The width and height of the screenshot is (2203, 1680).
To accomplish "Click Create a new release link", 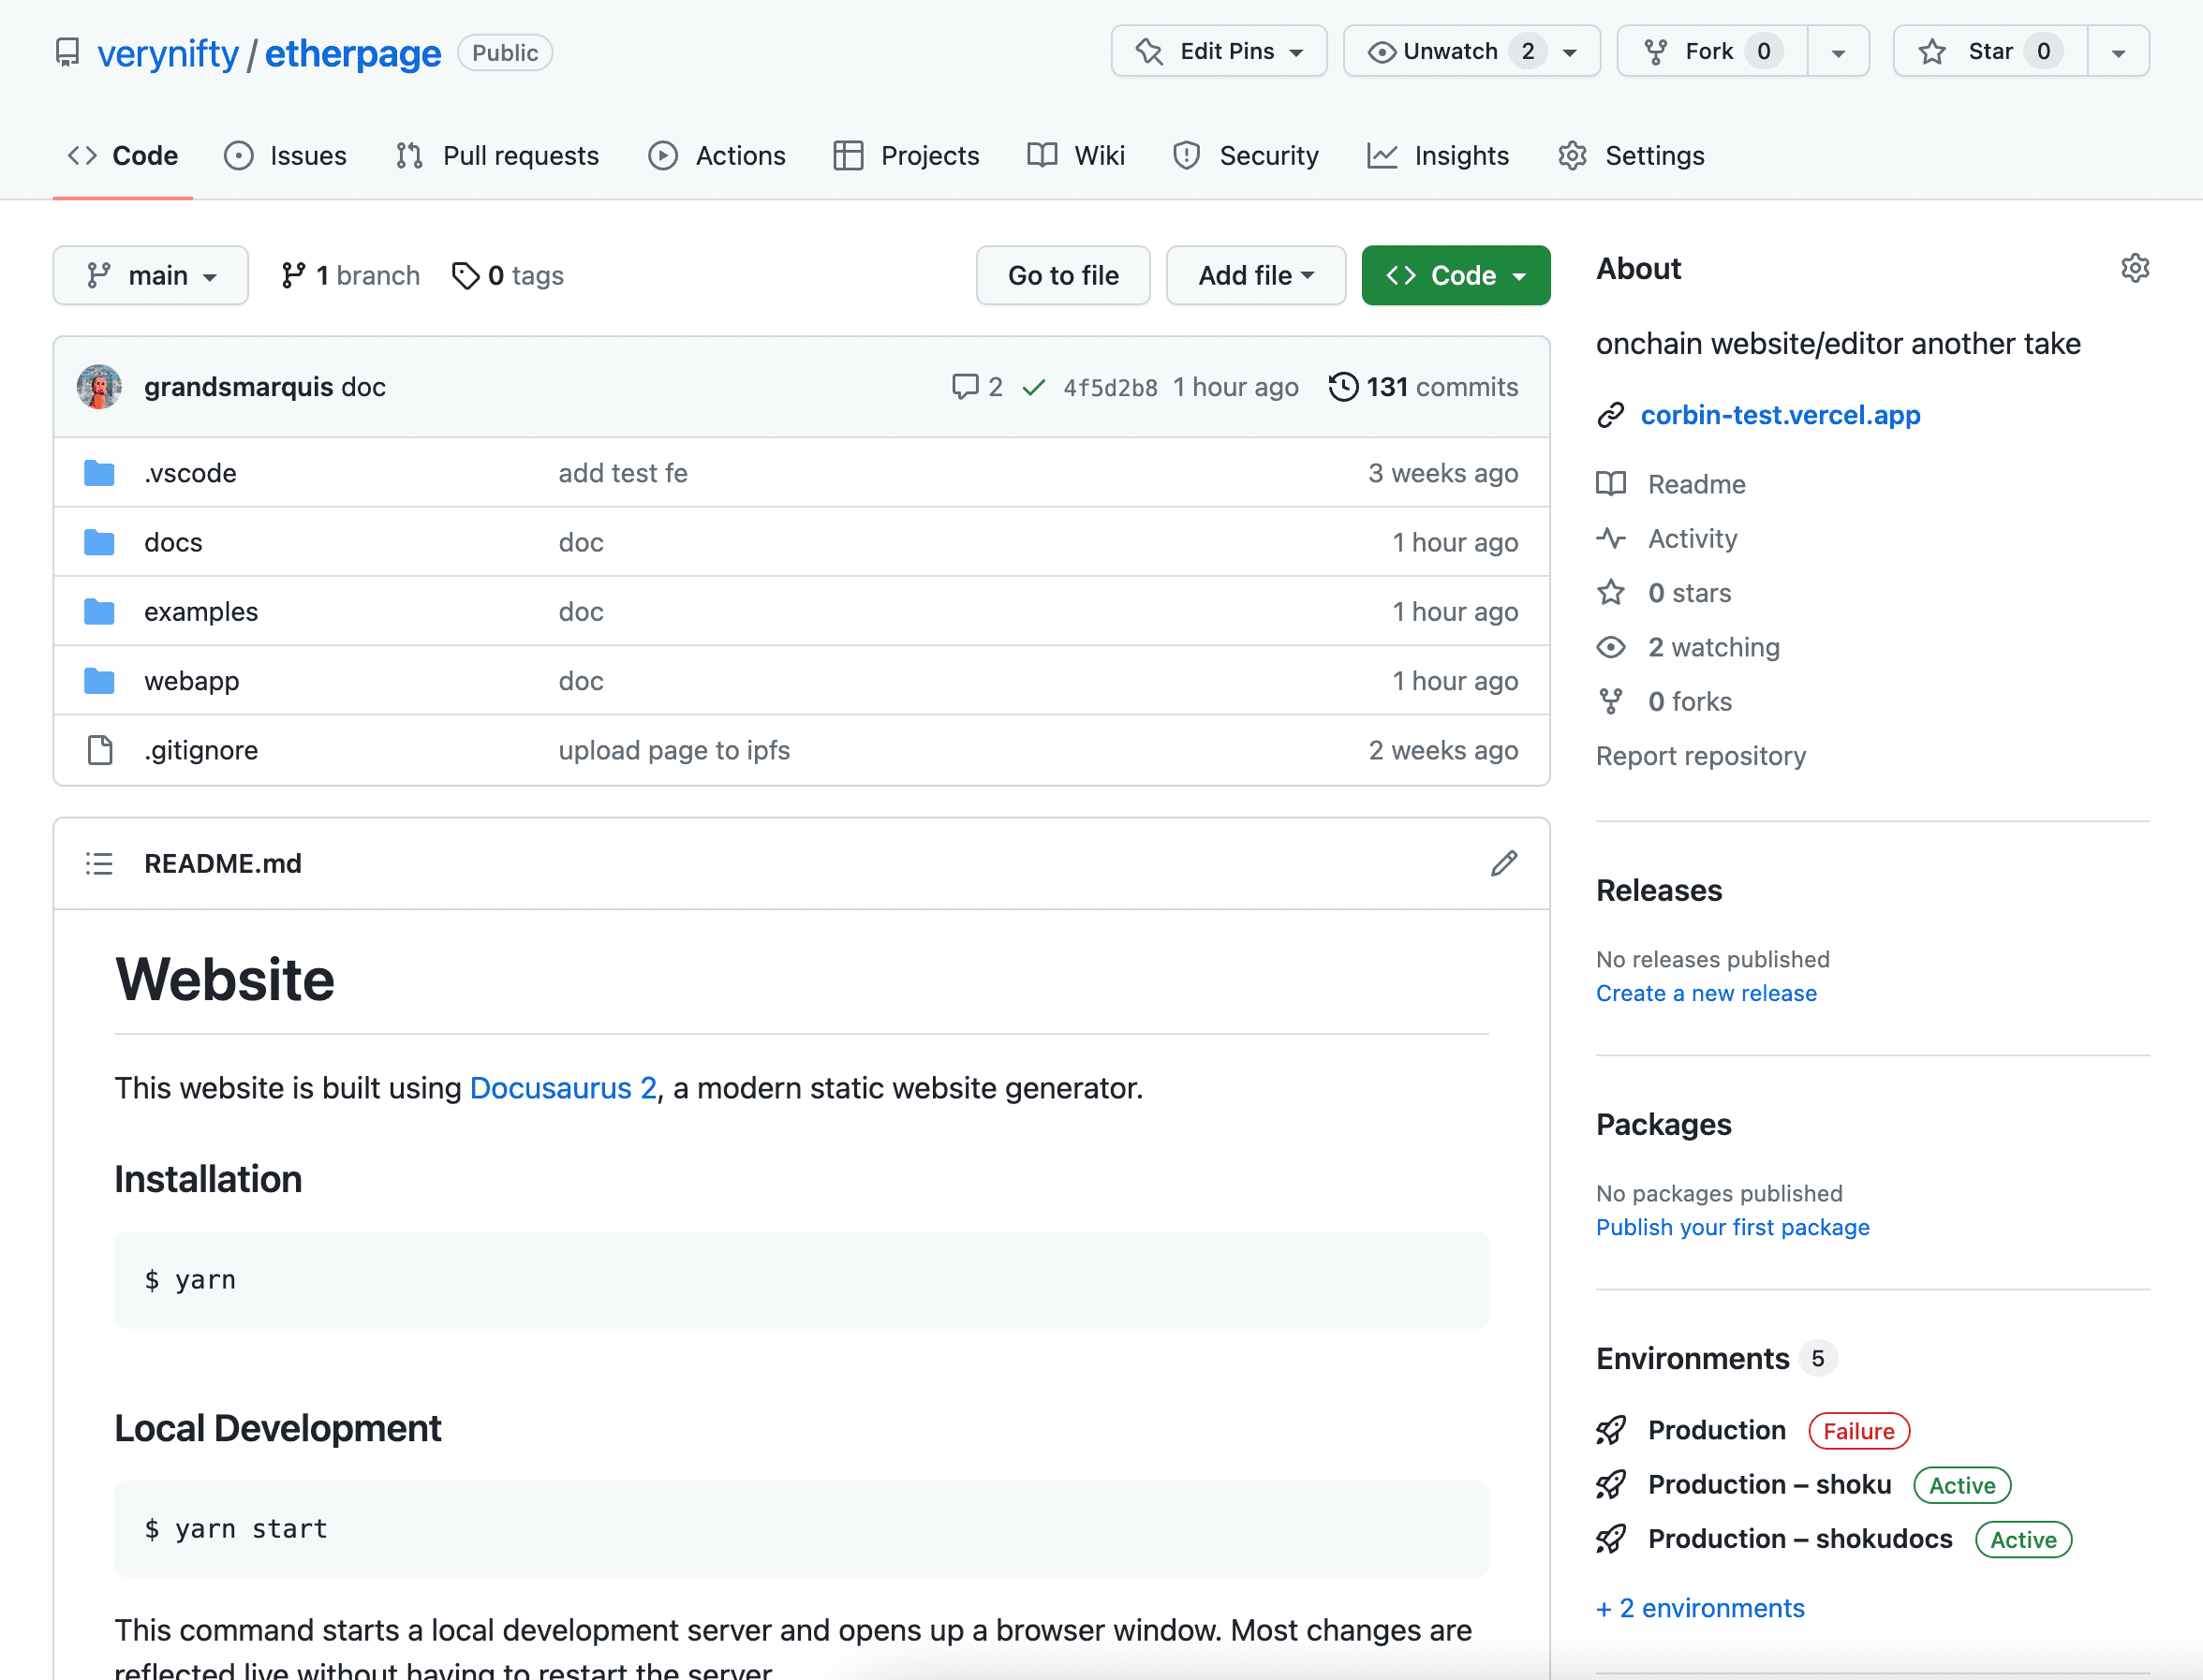I will pyautogui.click(x=1706, y=993).
